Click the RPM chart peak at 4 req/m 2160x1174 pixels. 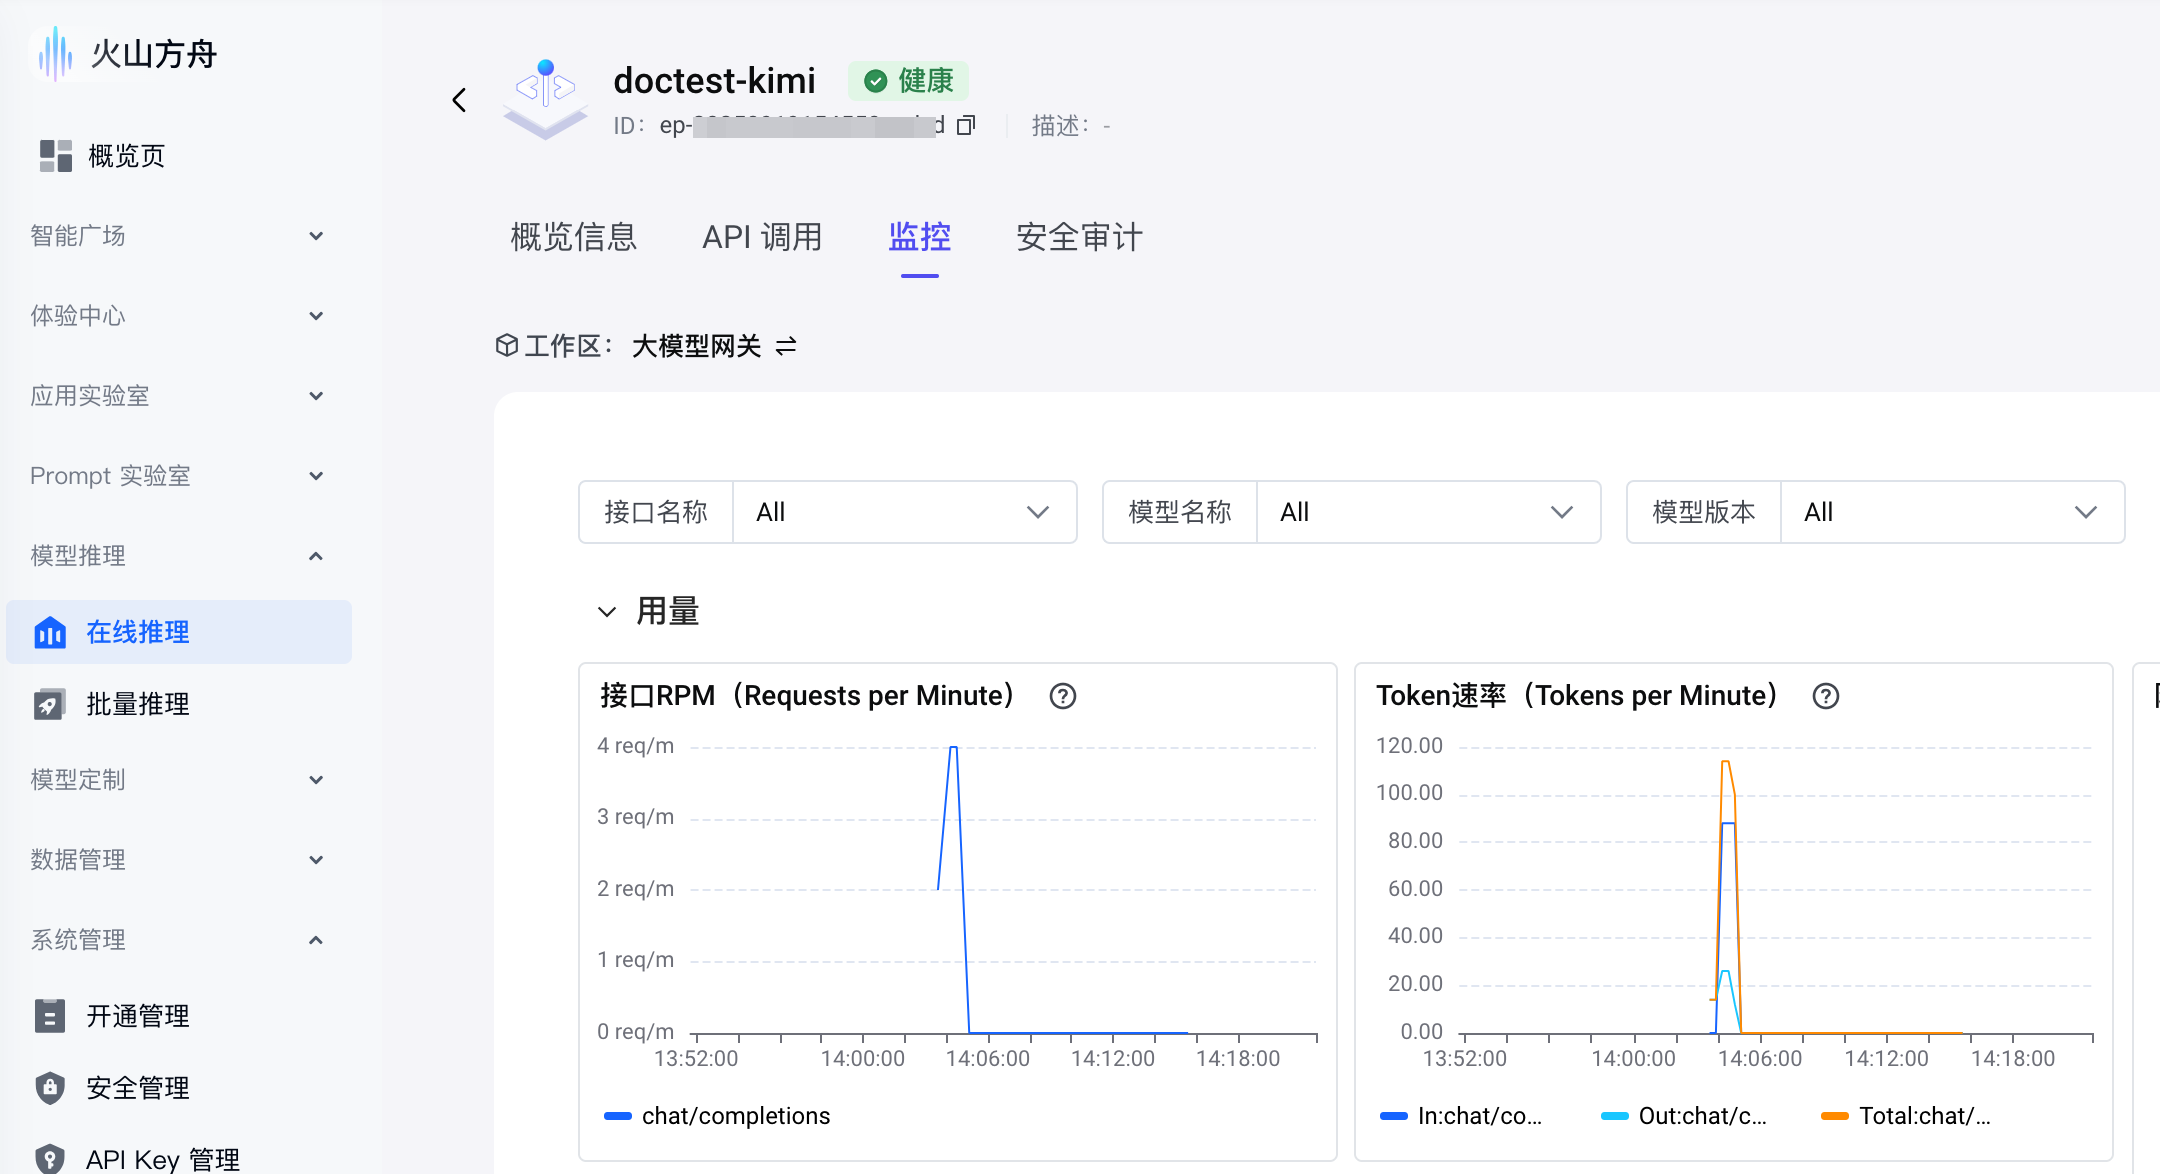pos(954,748)
